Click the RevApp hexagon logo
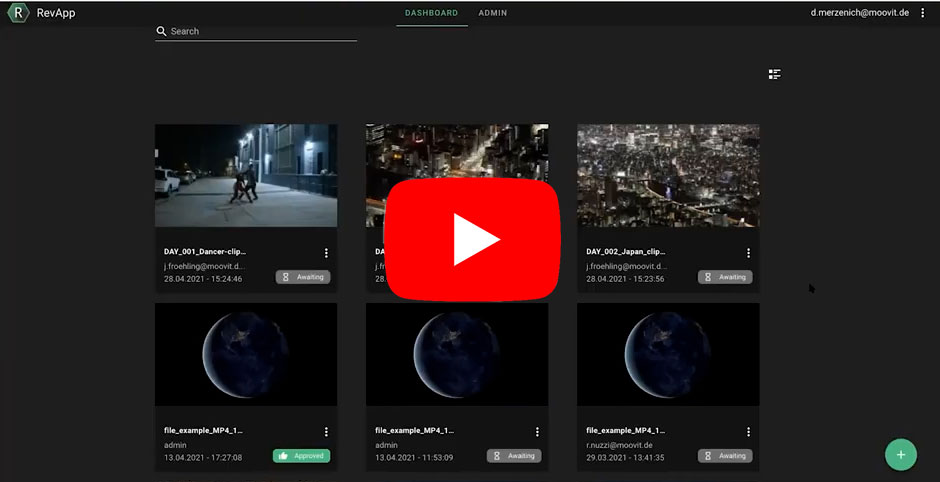The image size is (940, 482). pos(17,13)
